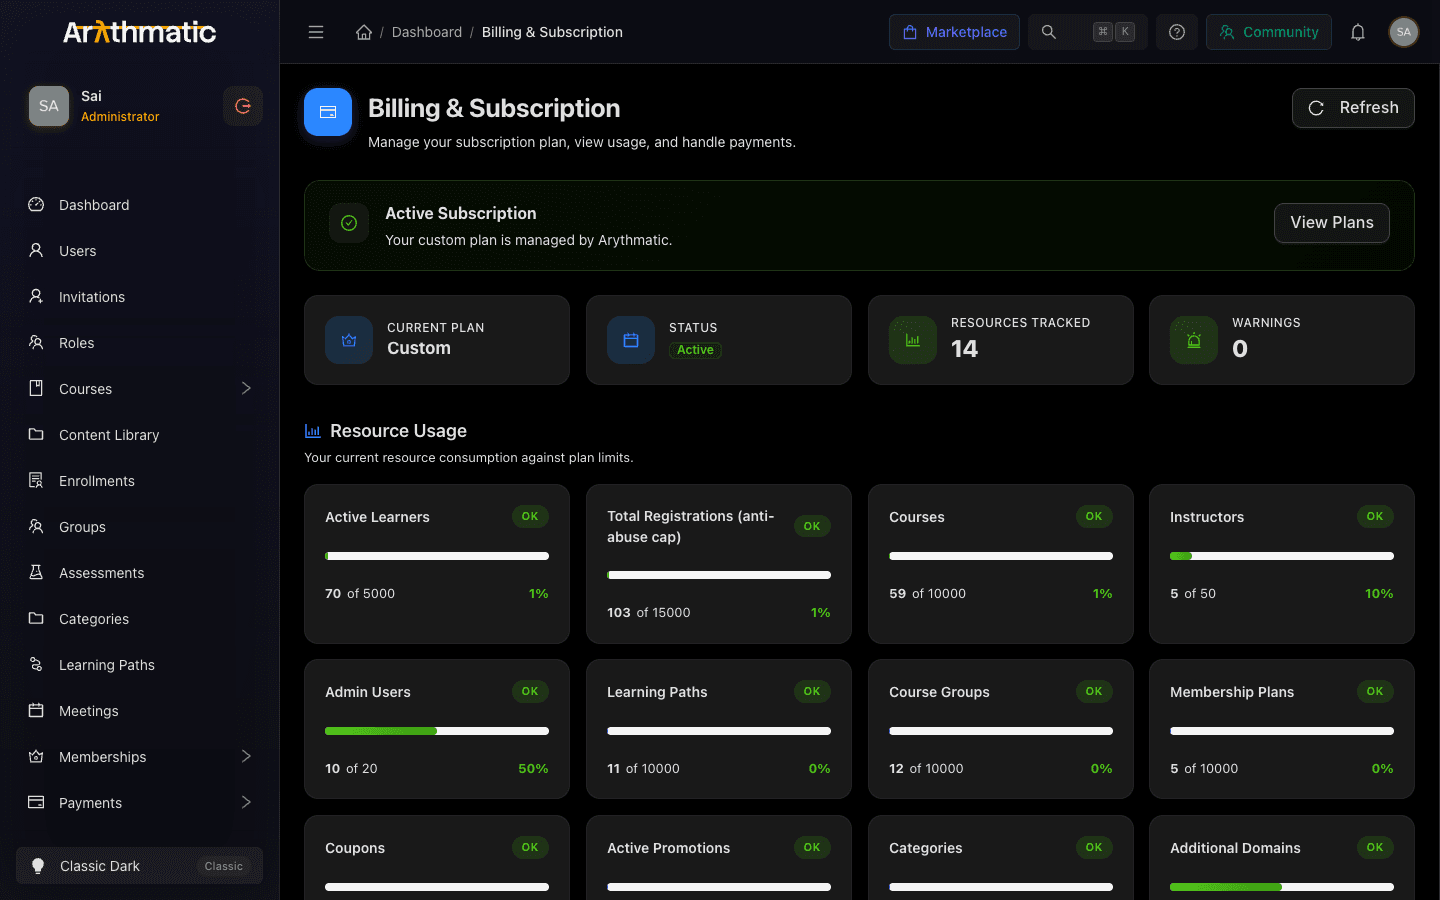Viewport: 1440px width, 900px height.
Task: Click the Payments card icon
Action: pyautogui.click(x=36, y=803)
